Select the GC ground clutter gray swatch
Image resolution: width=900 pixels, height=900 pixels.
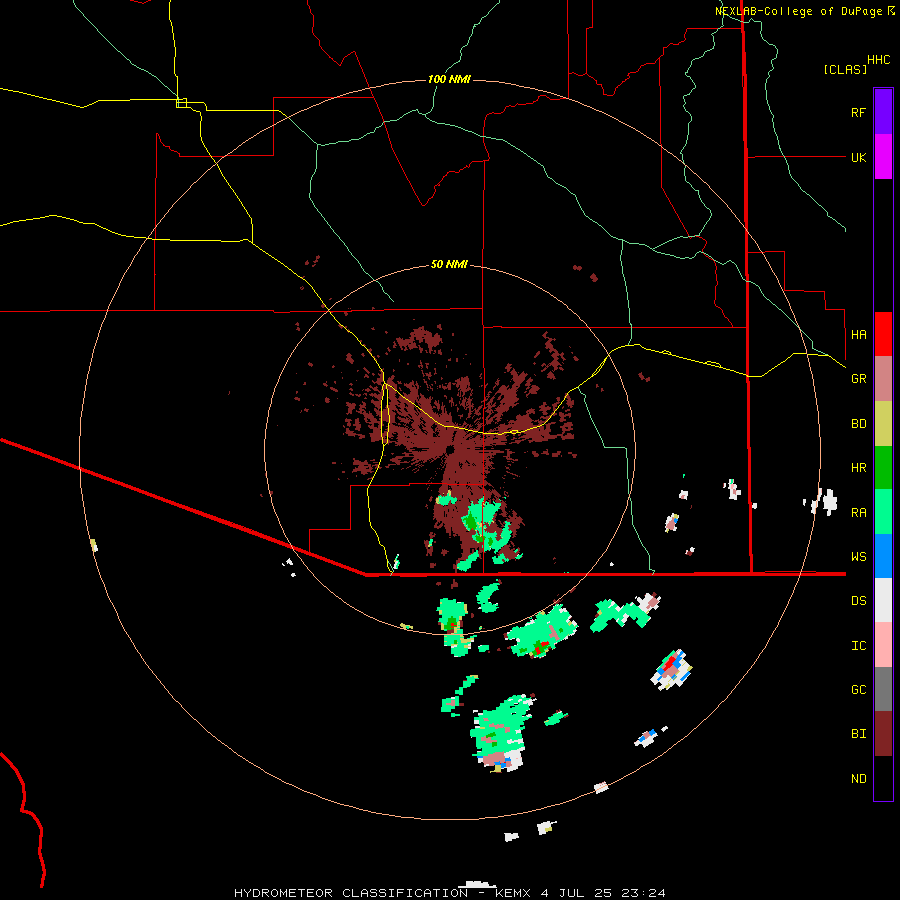click(883, 689)
